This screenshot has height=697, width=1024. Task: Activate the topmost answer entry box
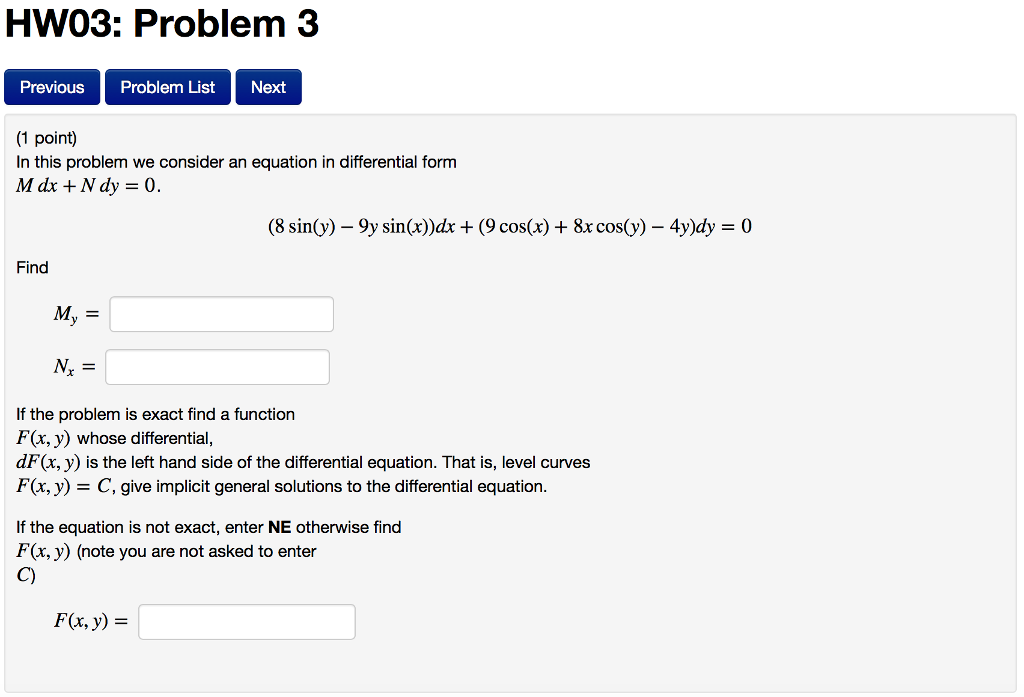coord(221,313)
